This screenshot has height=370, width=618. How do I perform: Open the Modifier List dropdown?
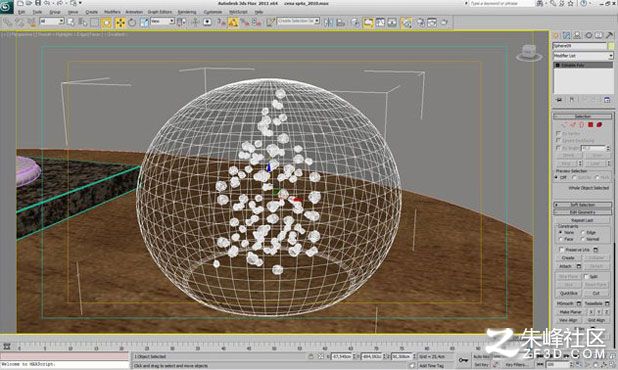(583, 56)
